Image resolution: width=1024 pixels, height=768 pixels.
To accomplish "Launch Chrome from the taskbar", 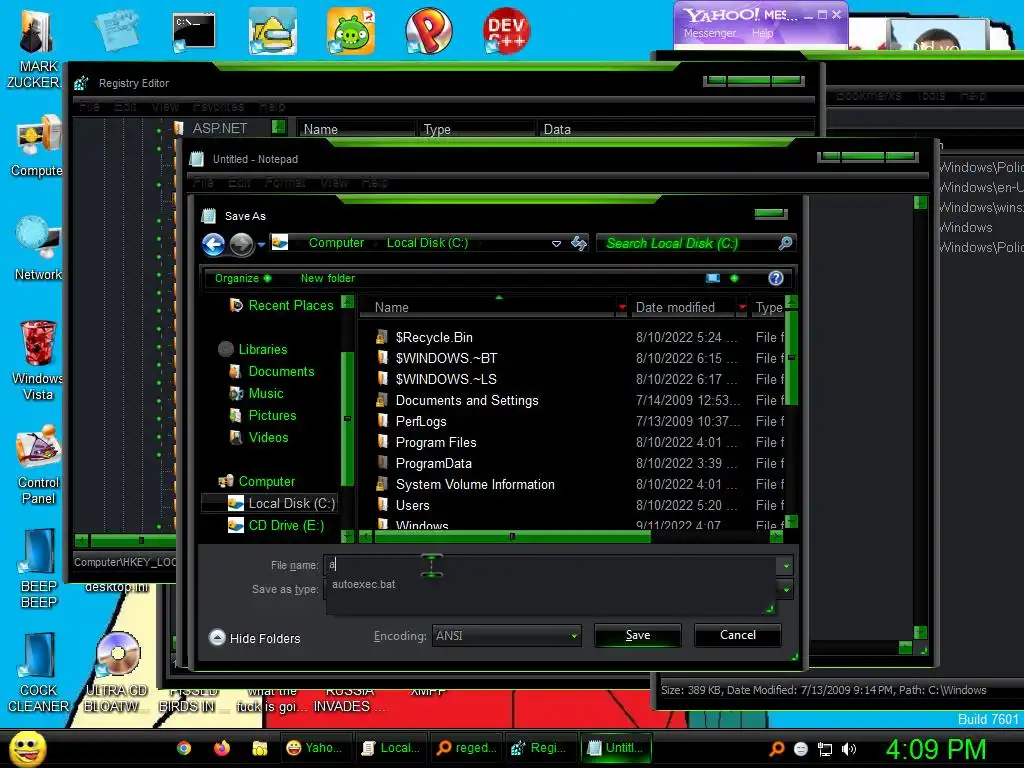I will [x=184, y=748].
